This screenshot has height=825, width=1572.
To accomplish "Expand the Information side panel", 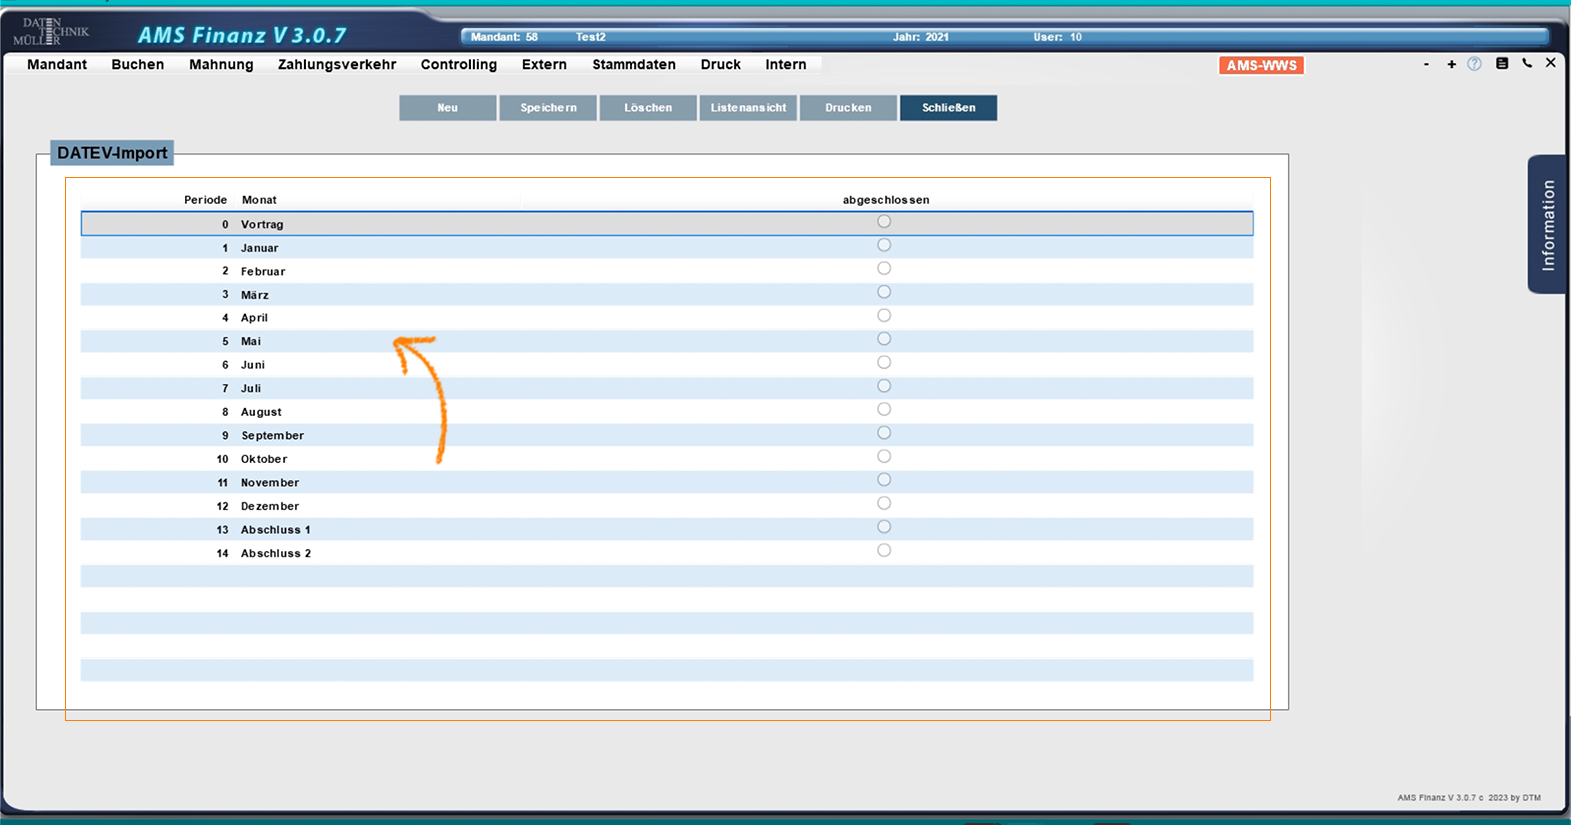I will (1547, 225).
